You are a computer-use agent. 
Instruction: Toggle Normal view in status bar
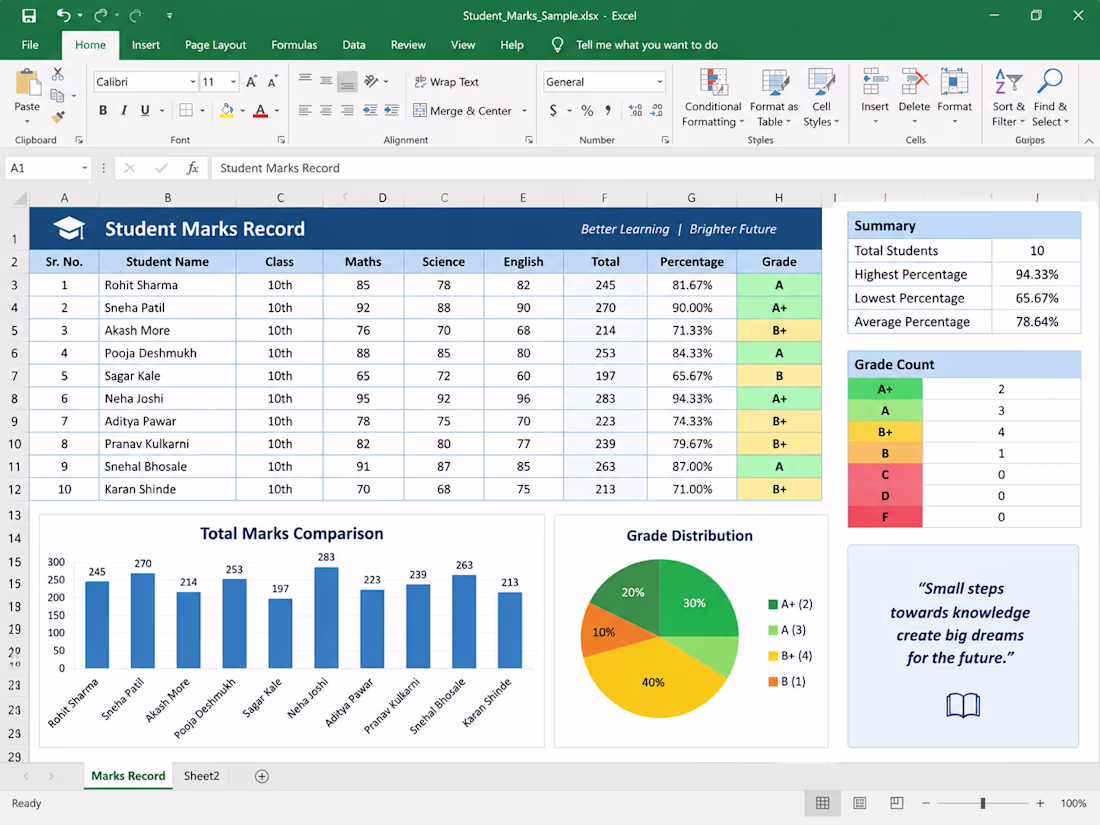pyautogui.click(x=822, y=803)
